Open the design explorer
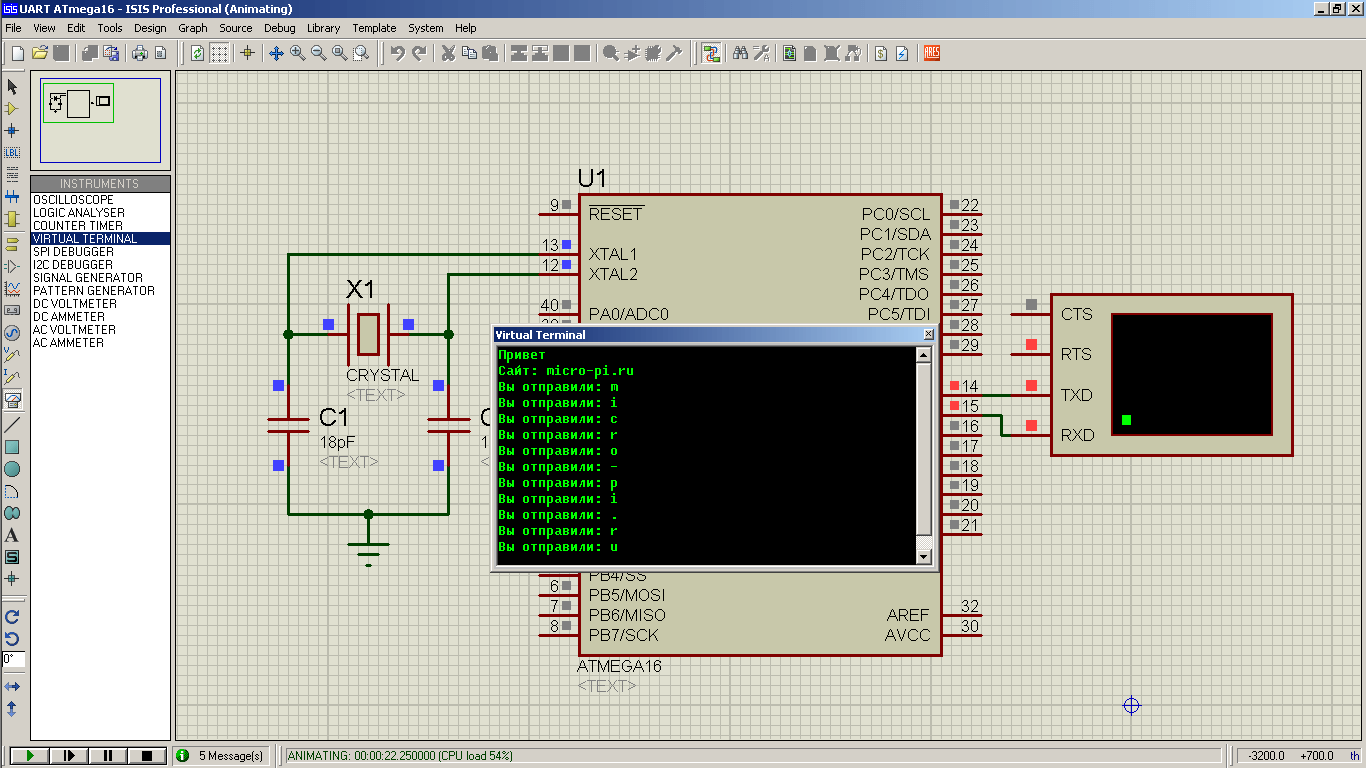 click(x=789, y=53)
